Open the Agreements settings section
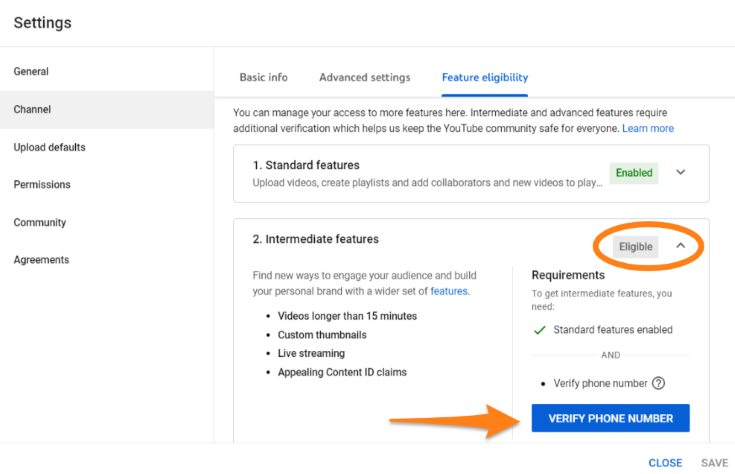Screen dimensions: 735x474 pyautogui.click(x=41, y=260)
